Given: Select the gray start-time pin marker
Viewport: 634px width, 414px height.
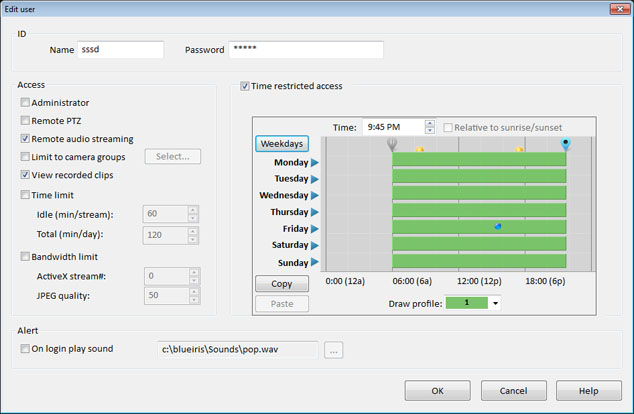Looking at the screenshot, I should (392, 145).
